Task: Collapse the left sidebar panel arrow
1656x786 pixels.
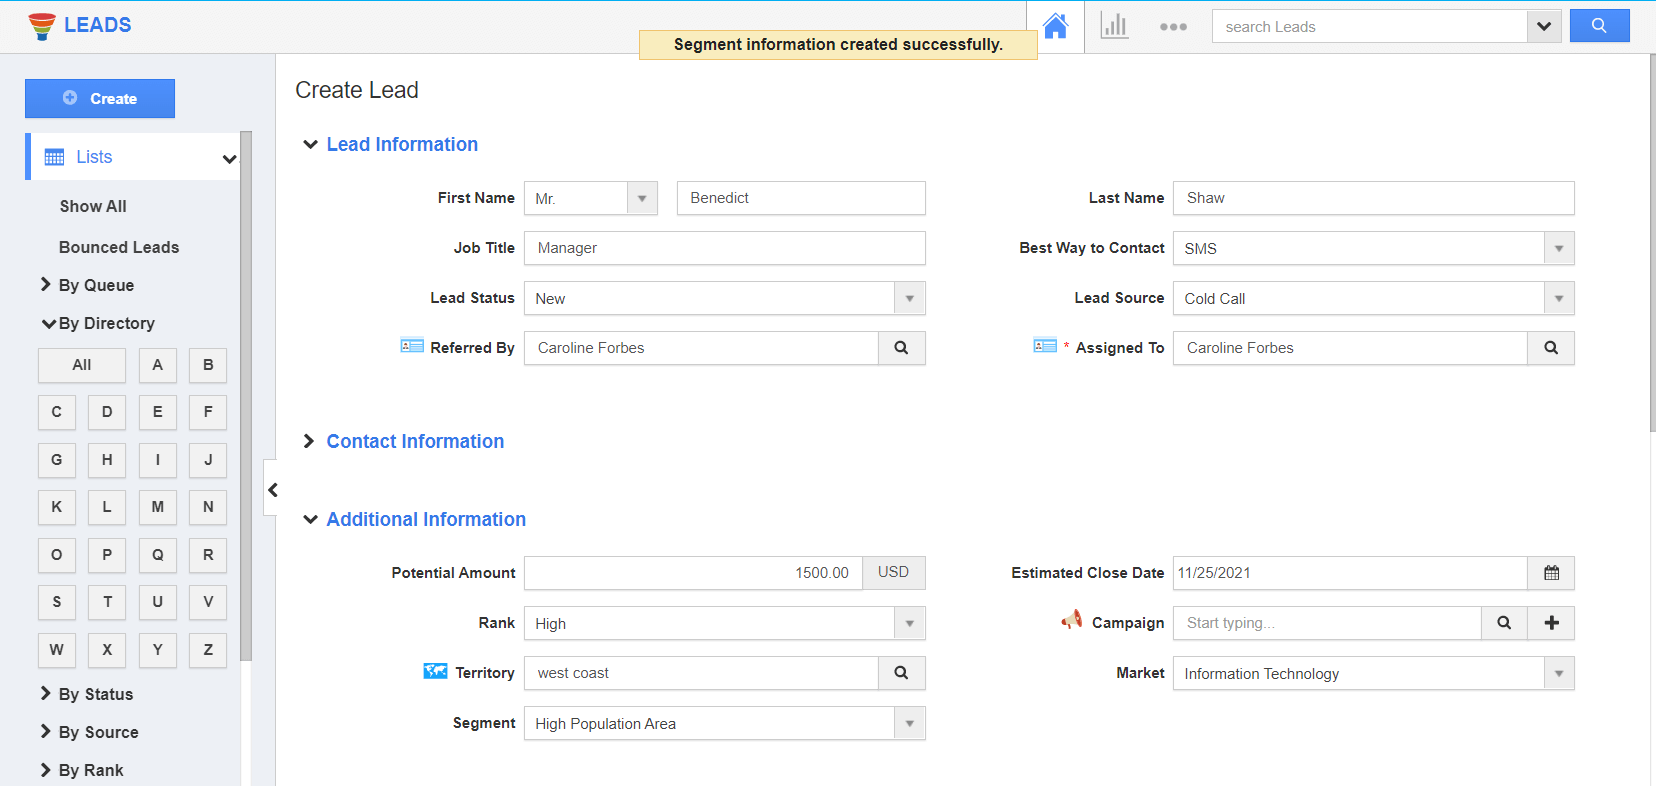Action: coord(272,489)
